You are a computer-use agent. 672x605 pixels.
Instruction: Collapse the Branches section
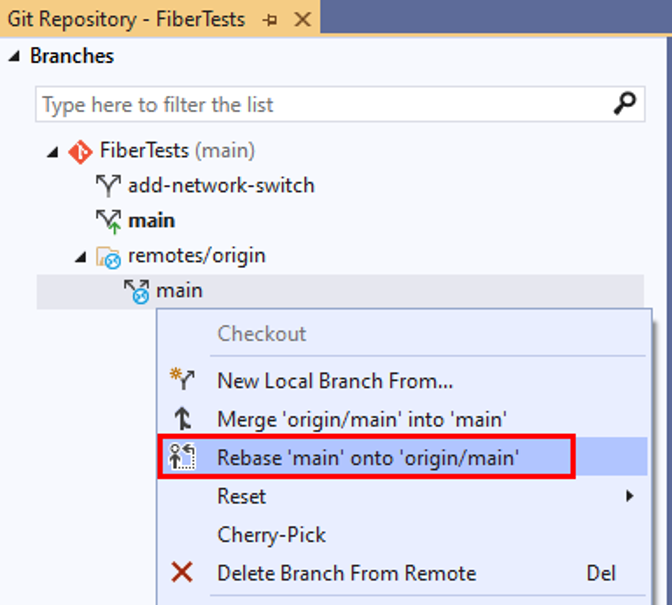[14, 56]
